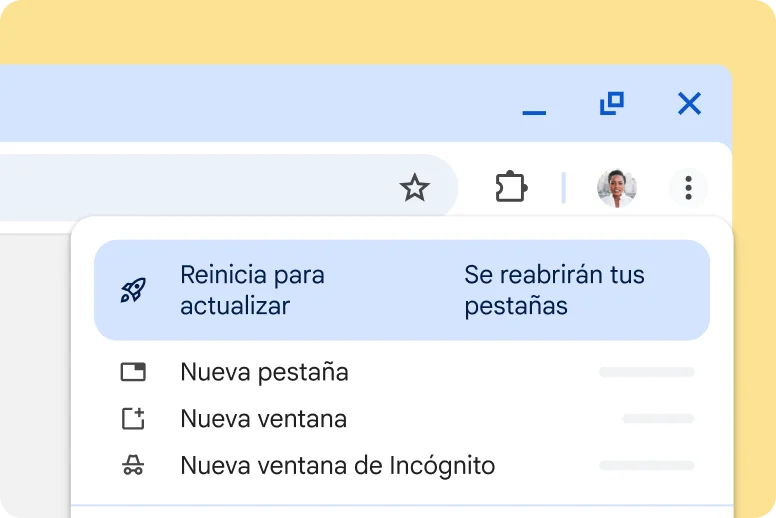This screenshot has width=776, height=518.
Task: Choose the Nueva pestaña menu entry
Action: click(264, 372)
